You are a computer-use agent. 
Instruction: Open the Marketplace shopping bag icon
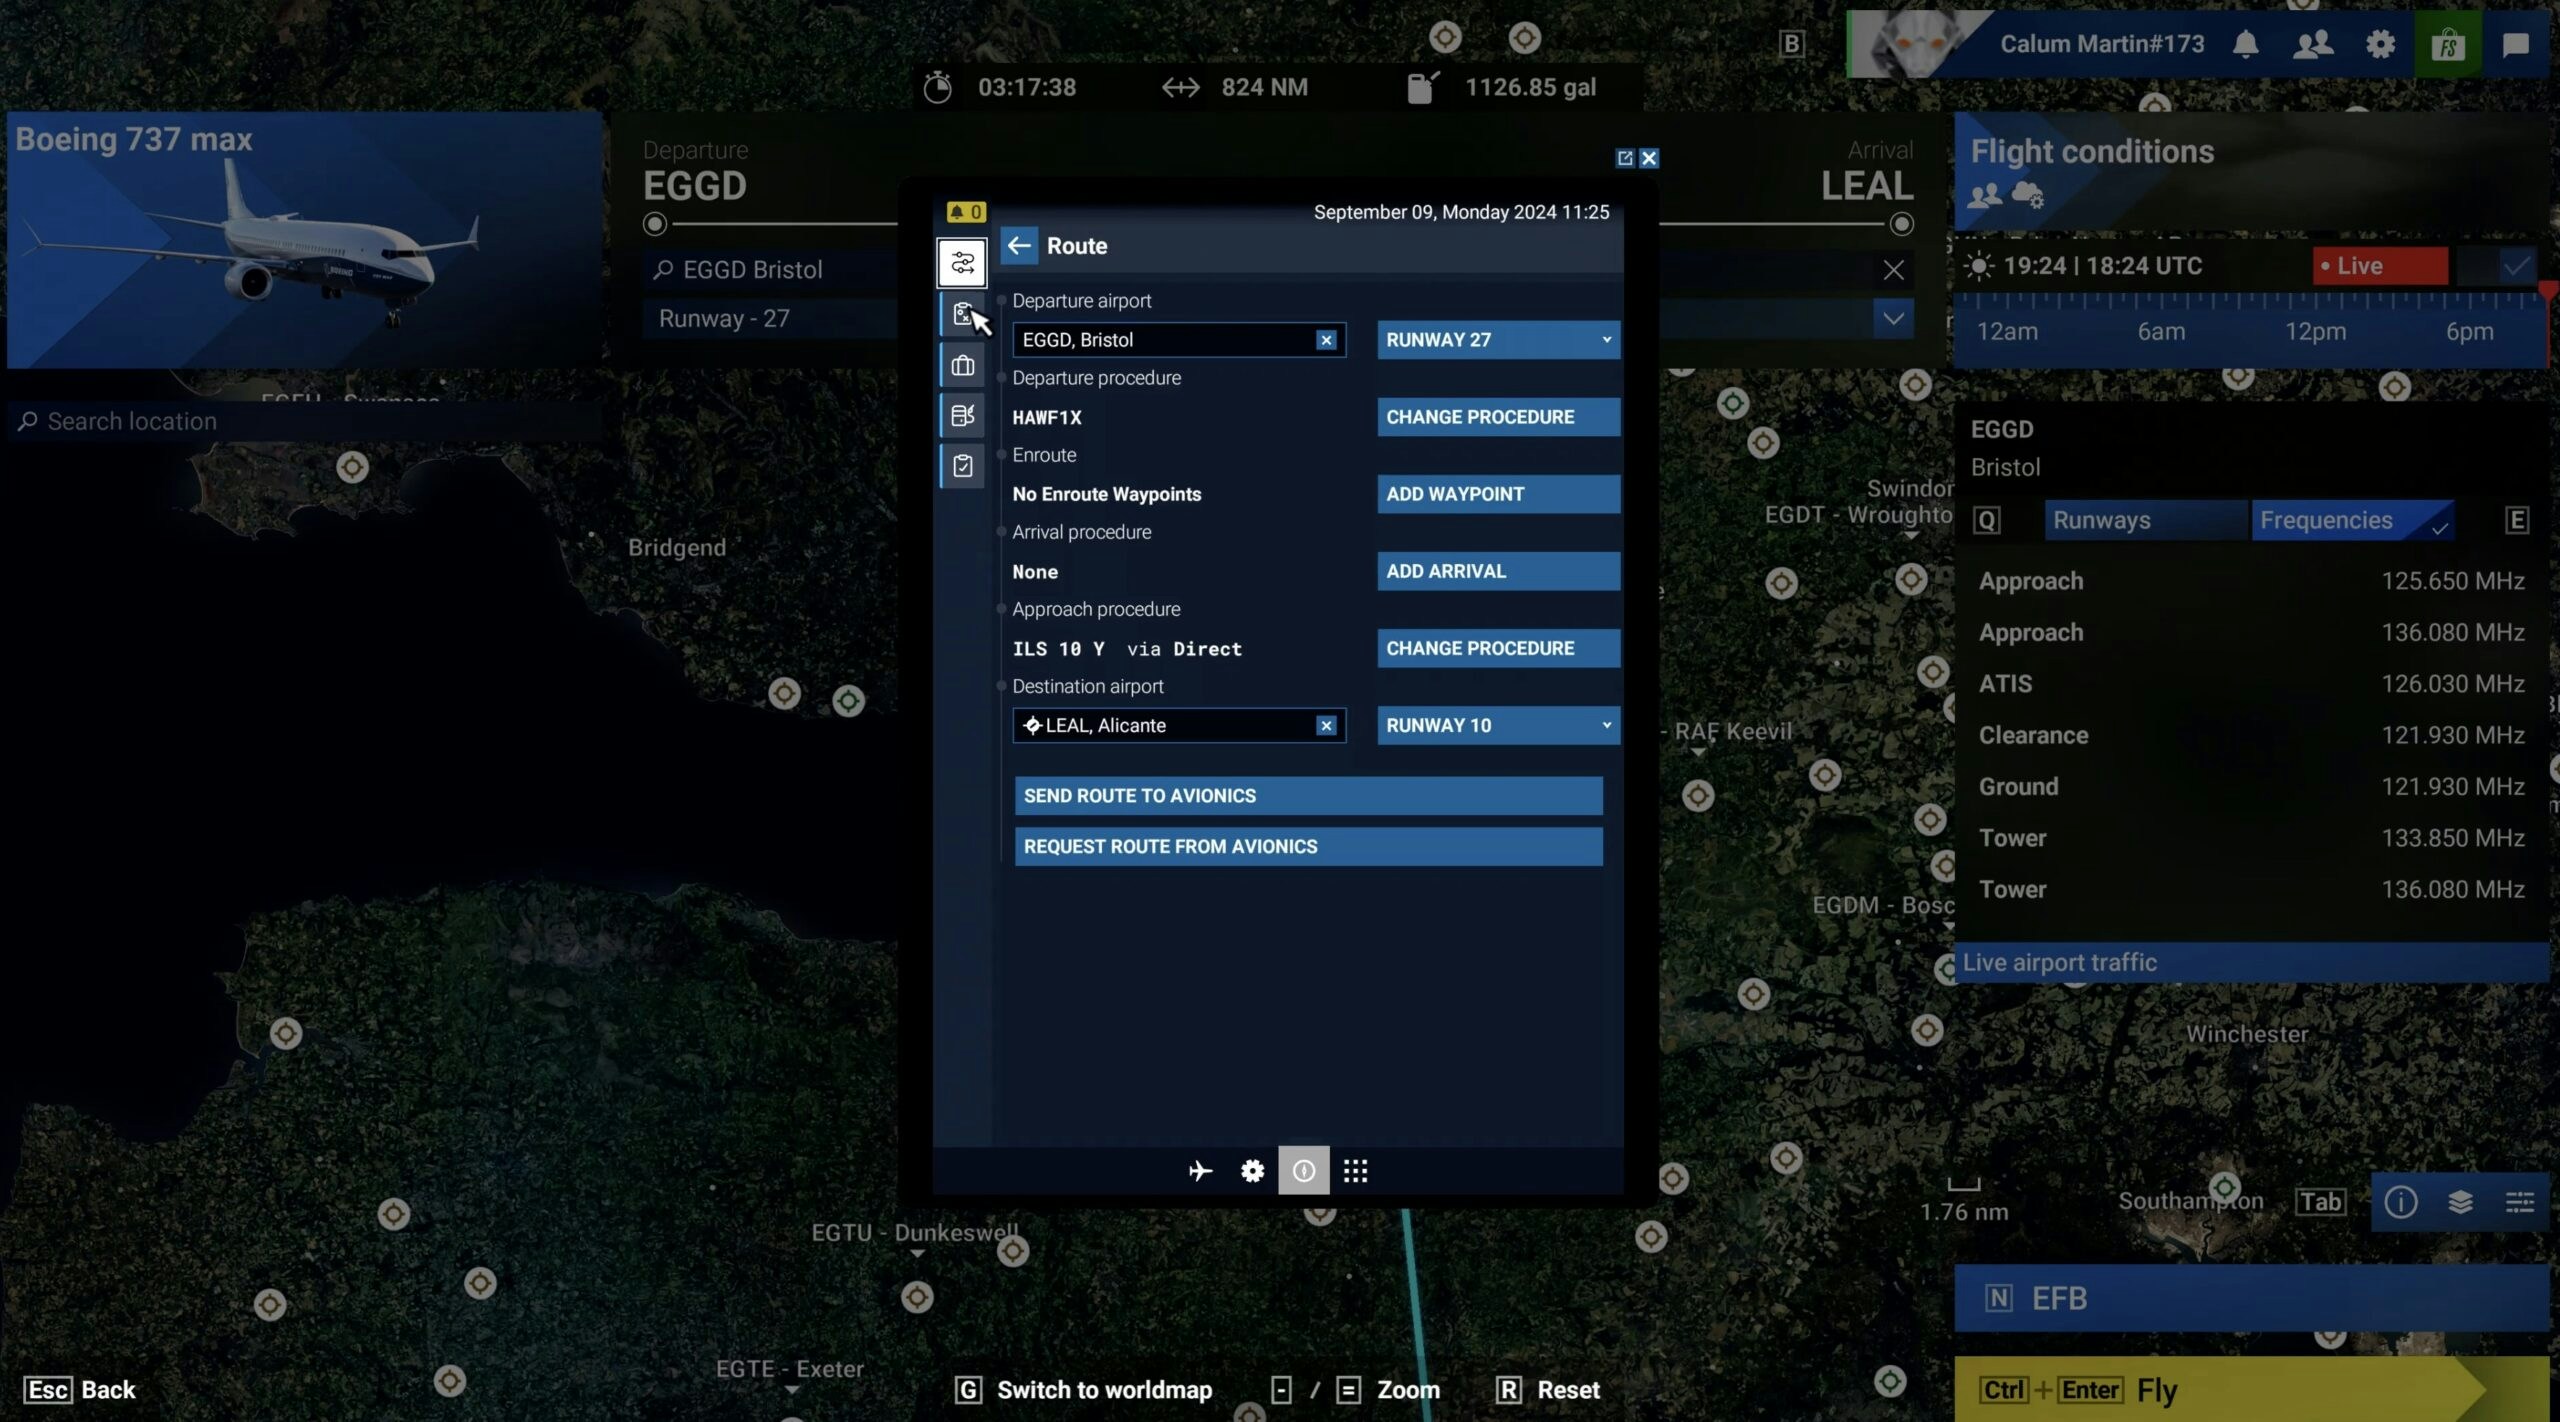point(2448,44)
